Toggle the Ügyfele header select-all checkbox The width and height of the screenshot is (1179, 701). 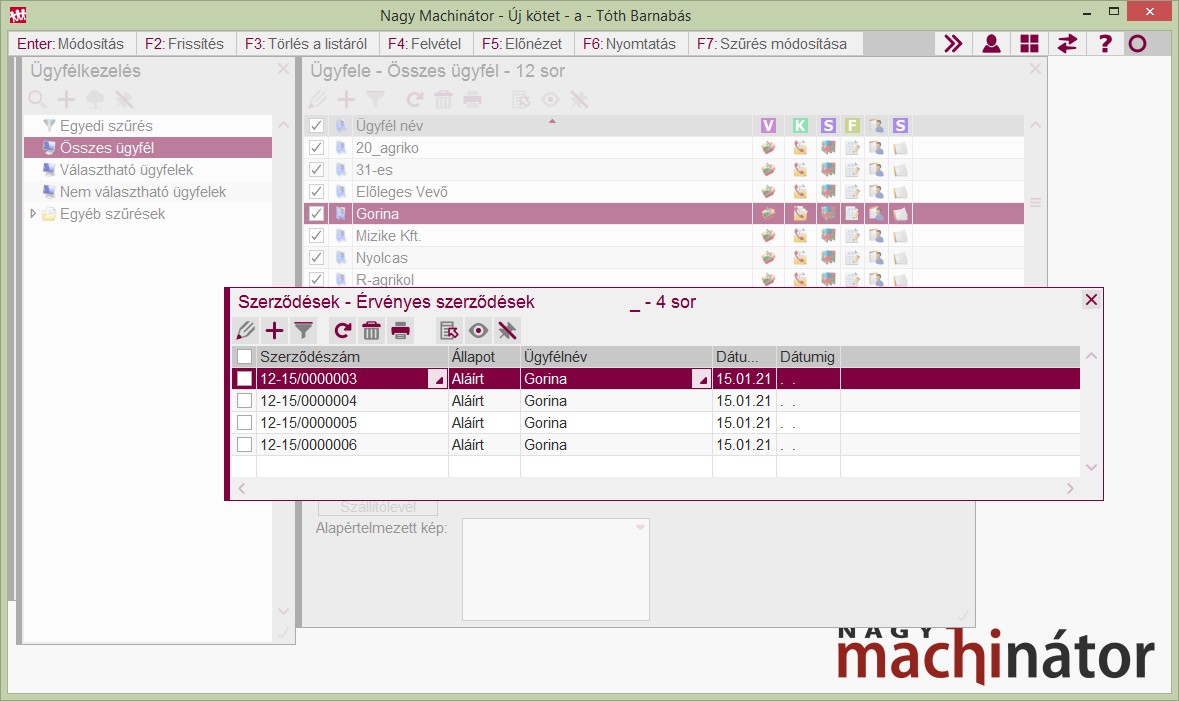pos(317,126)
